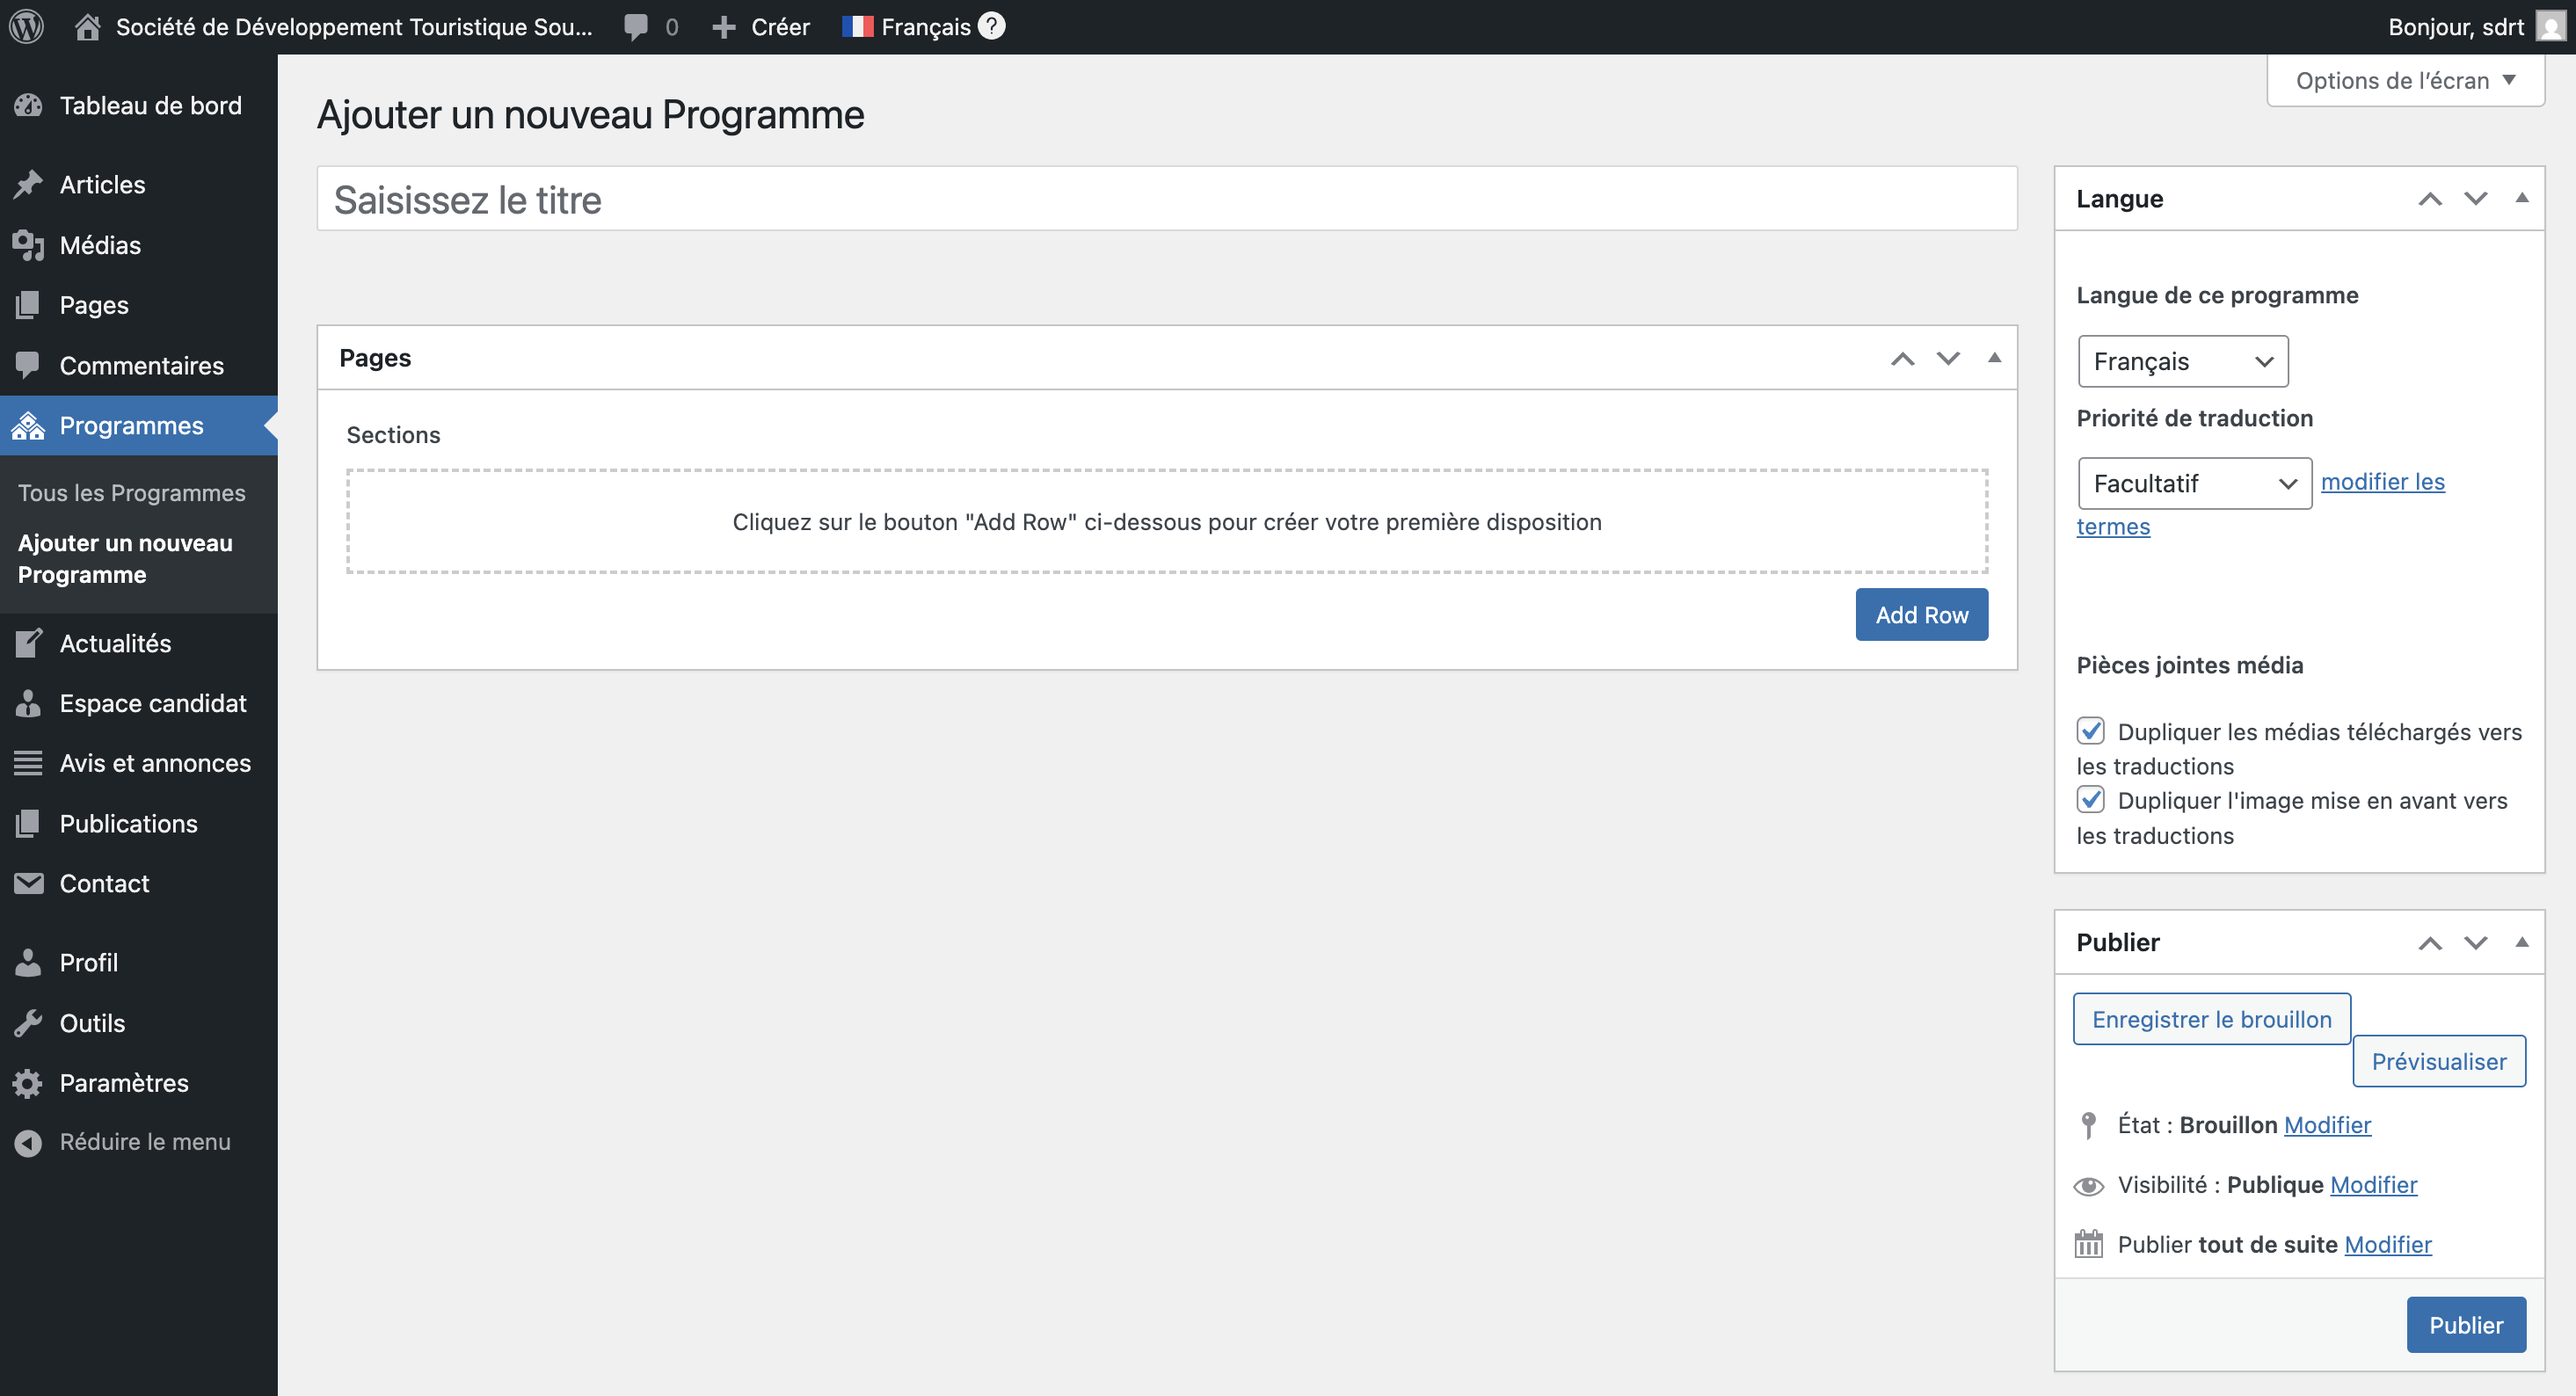Open Médias from the sidebar
This screenshot has width=2576, height=1396.
click(100, 245)
